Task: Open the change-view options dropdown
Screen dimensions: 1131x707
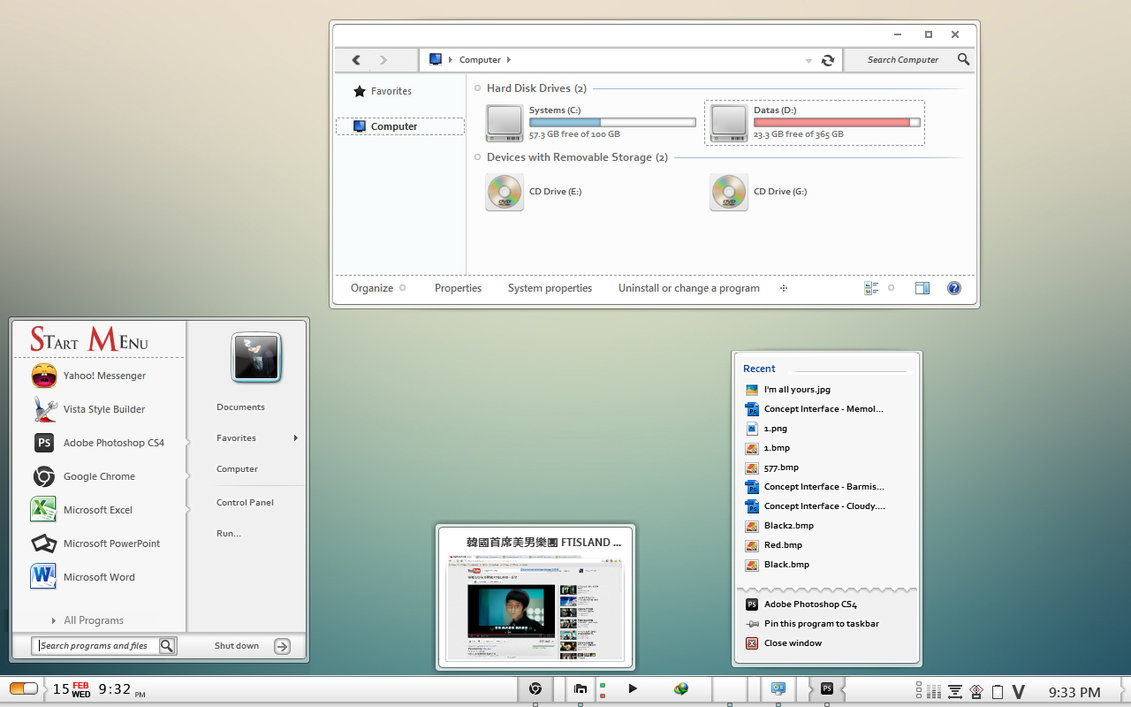Action: 891,288
